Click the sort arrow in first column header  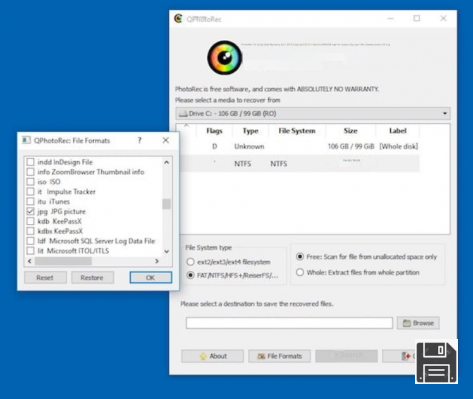click(186, 125)
